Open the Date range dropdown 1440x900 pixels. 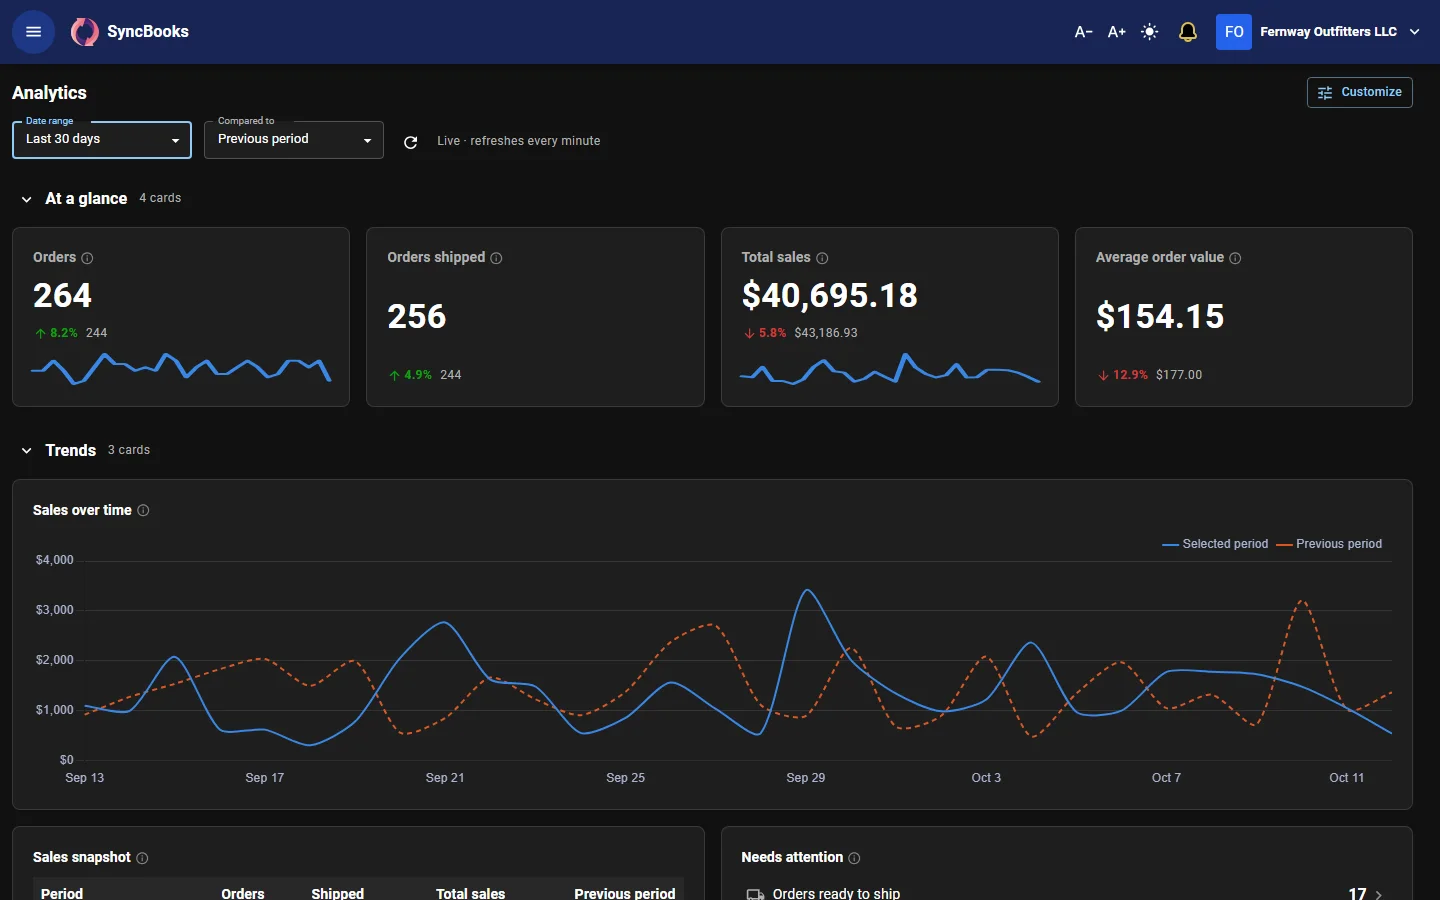(x=102, y=139)
